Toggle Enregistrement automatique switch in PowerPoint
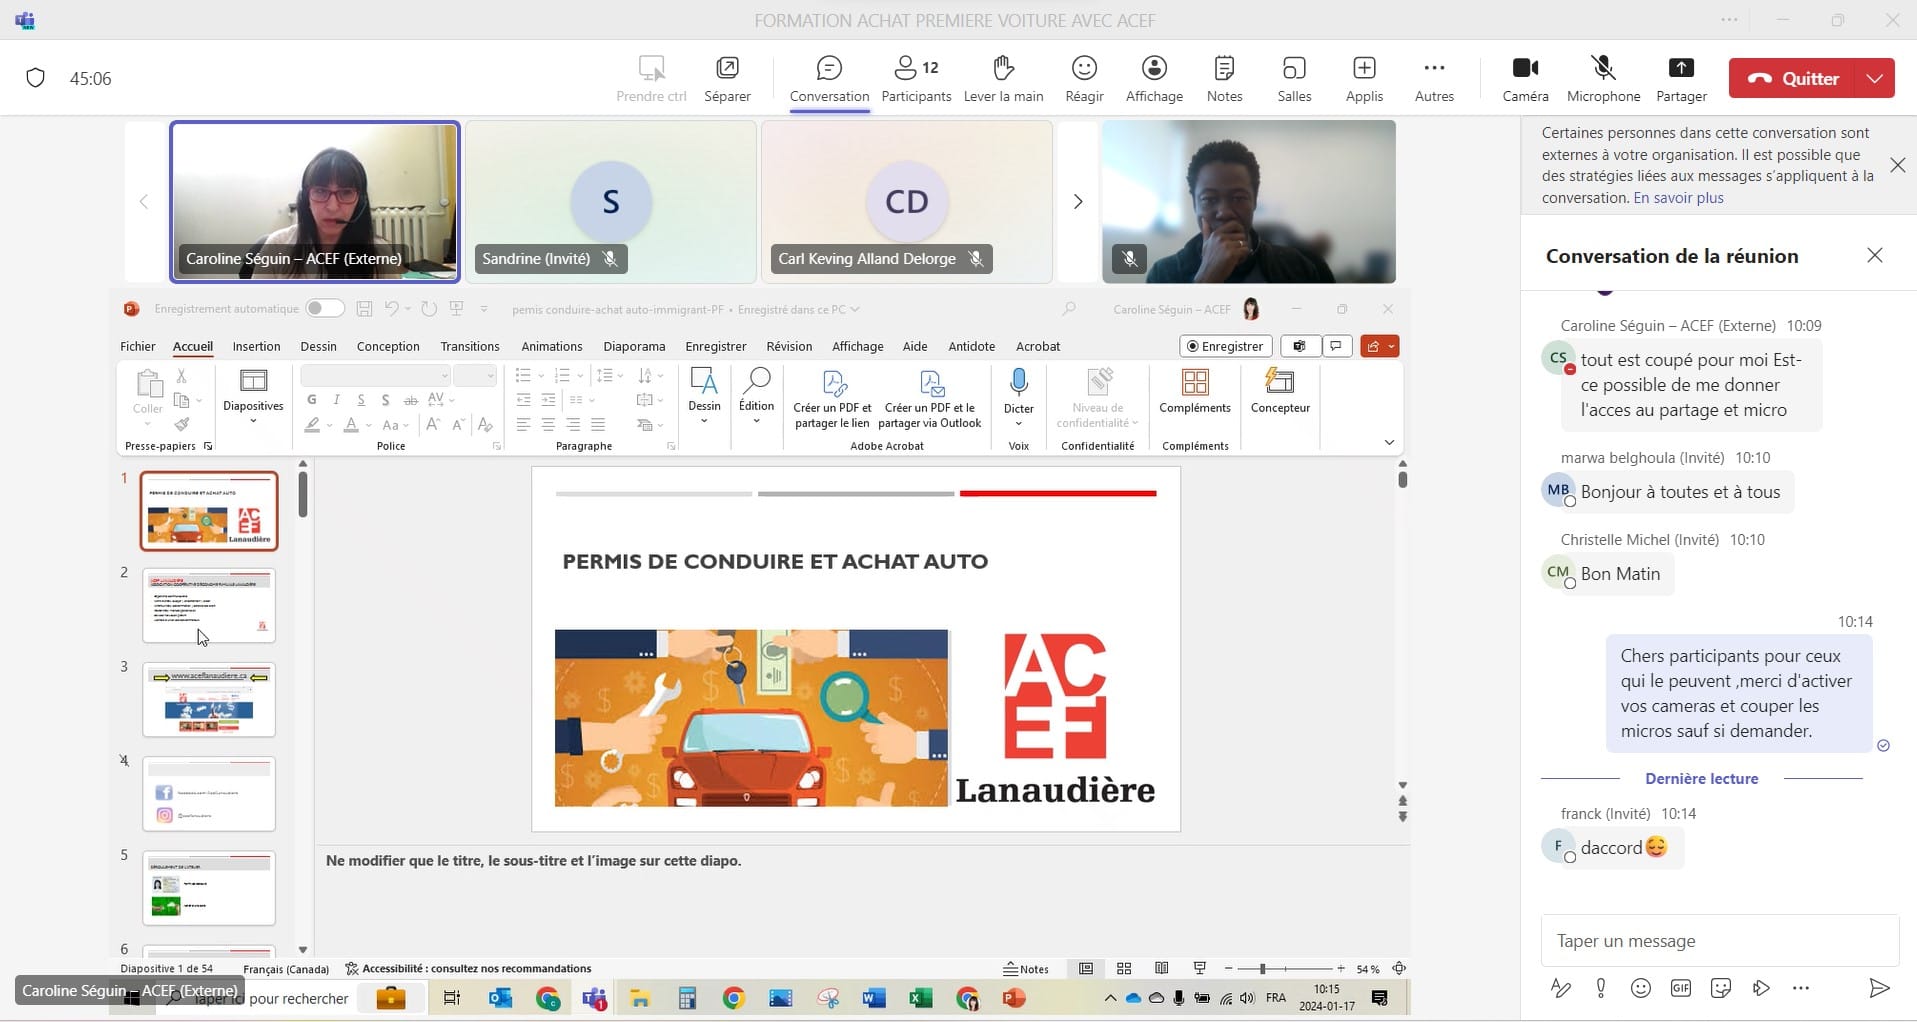The height and width of the screenshot is (1022, 1917). tap(325, 309)
